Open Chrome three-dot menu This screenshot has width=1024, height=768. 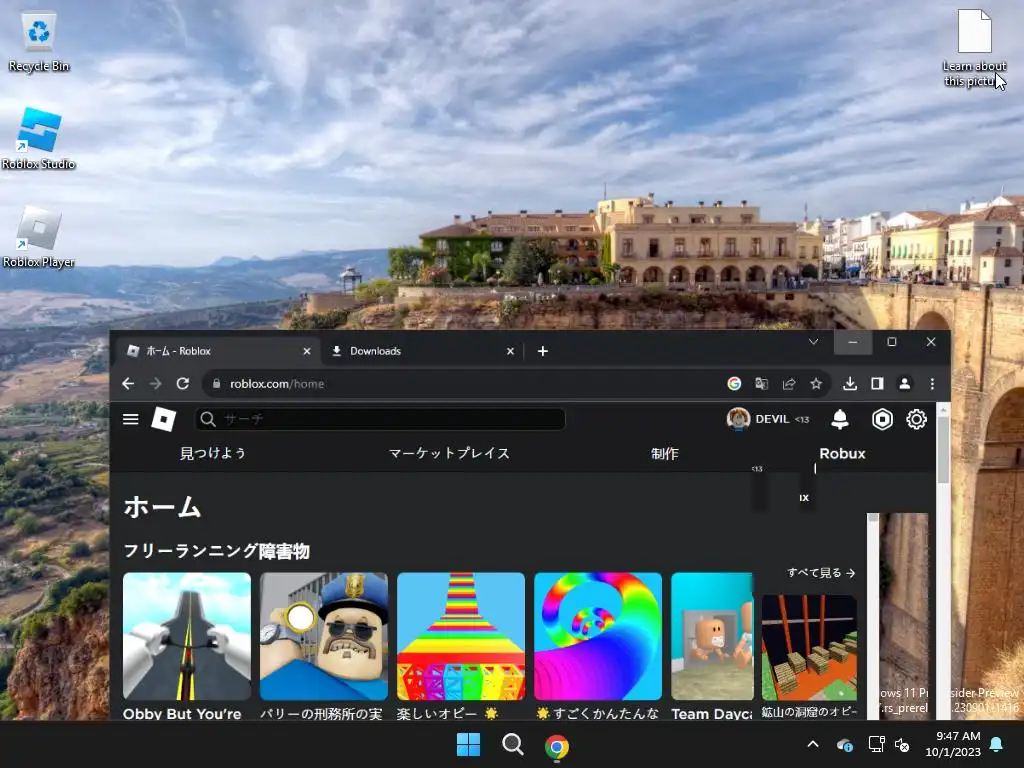pyautogui.click(x=932, y=384)
